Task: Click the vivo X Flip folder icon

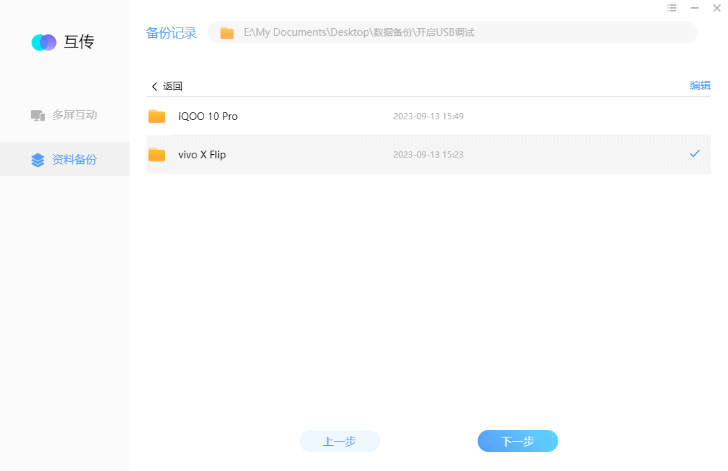Action: click(x=157, y=155)
